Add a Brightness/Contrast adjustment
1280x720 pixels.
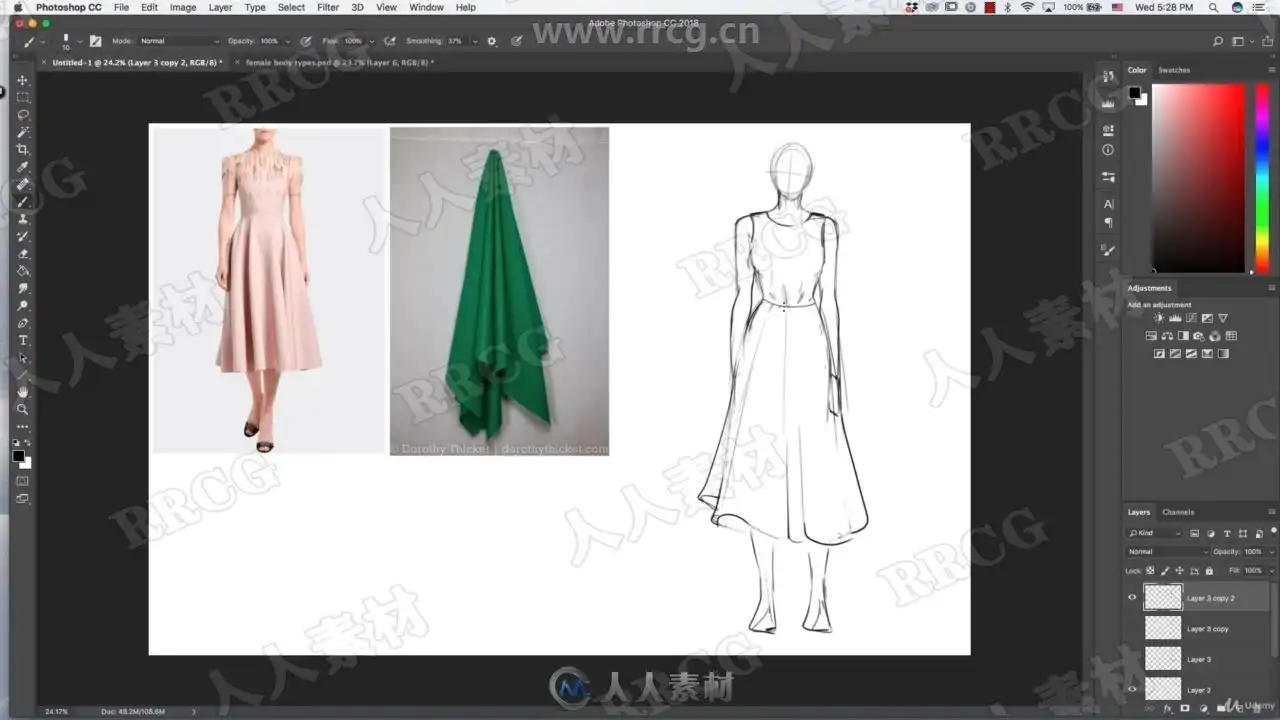point(1159,318)
